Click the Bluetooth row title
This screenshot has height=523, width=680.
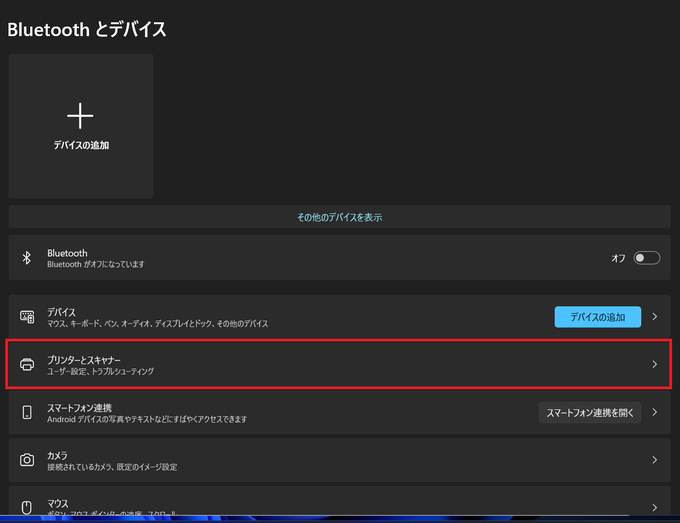(x=67, y=253)
